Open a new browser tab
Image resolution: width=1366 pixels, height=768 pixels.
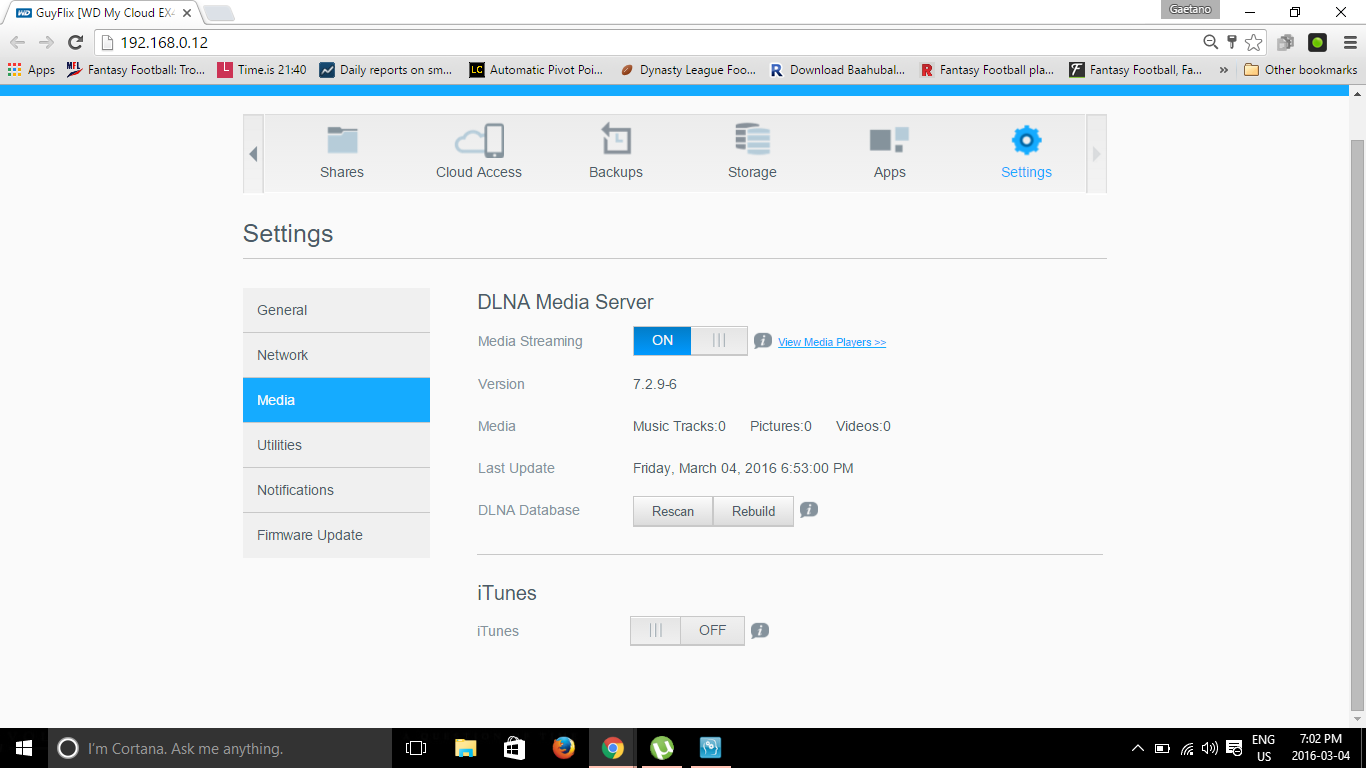(x=218, y=13)
